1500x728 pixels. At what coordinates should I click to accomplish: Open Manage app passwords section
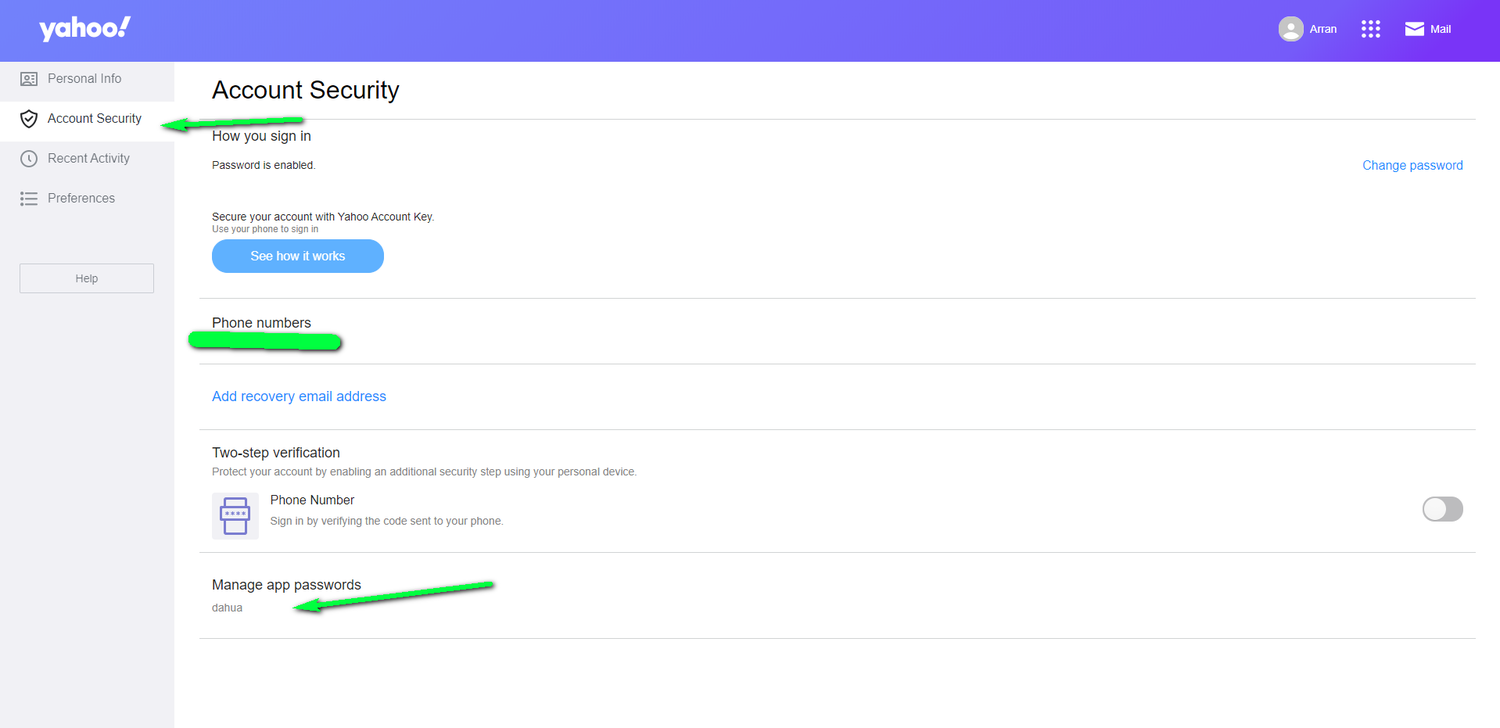[x=286, y=585]
